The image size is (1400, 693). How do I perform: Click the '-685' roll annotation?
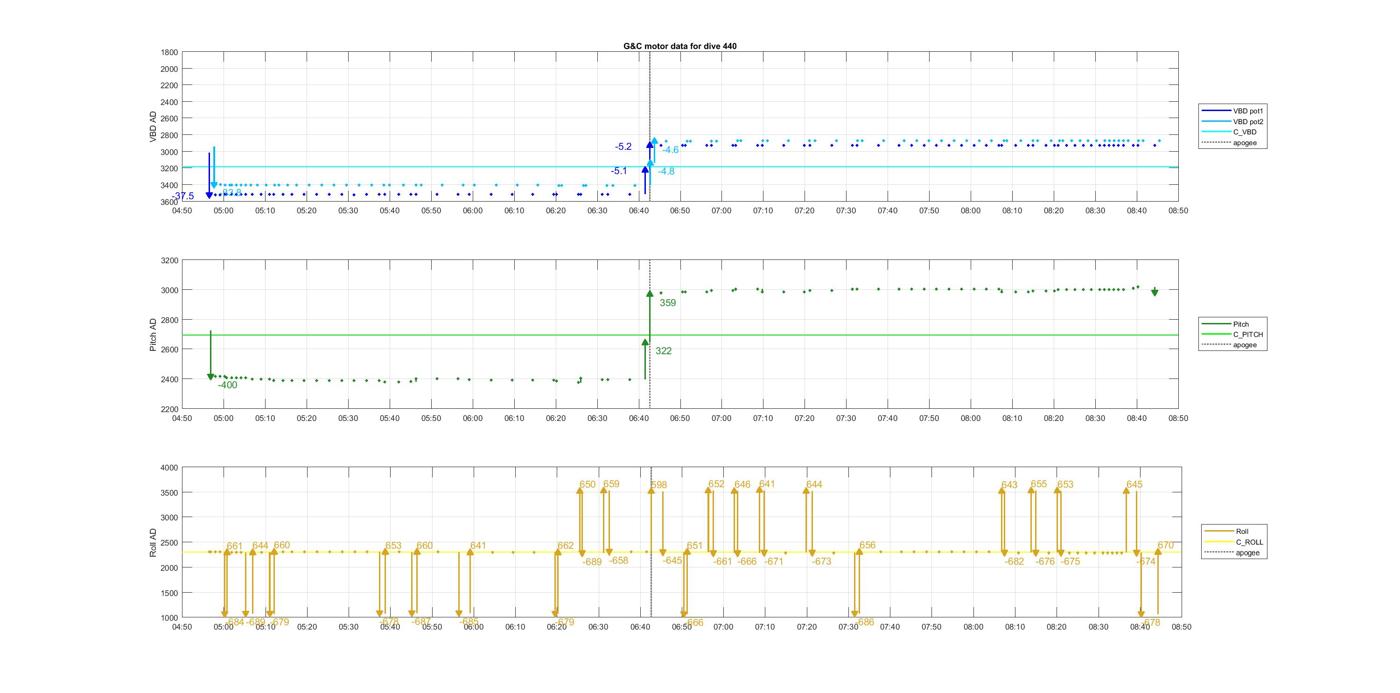[469, 622]
